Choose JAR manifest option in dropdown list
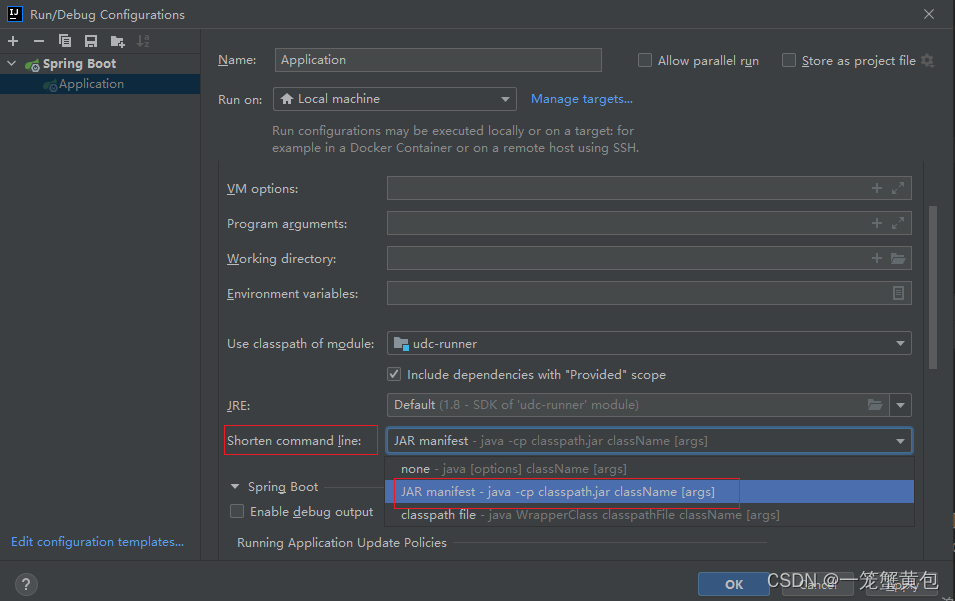Viewport: 955px width, 601px height. click(649, 491)
